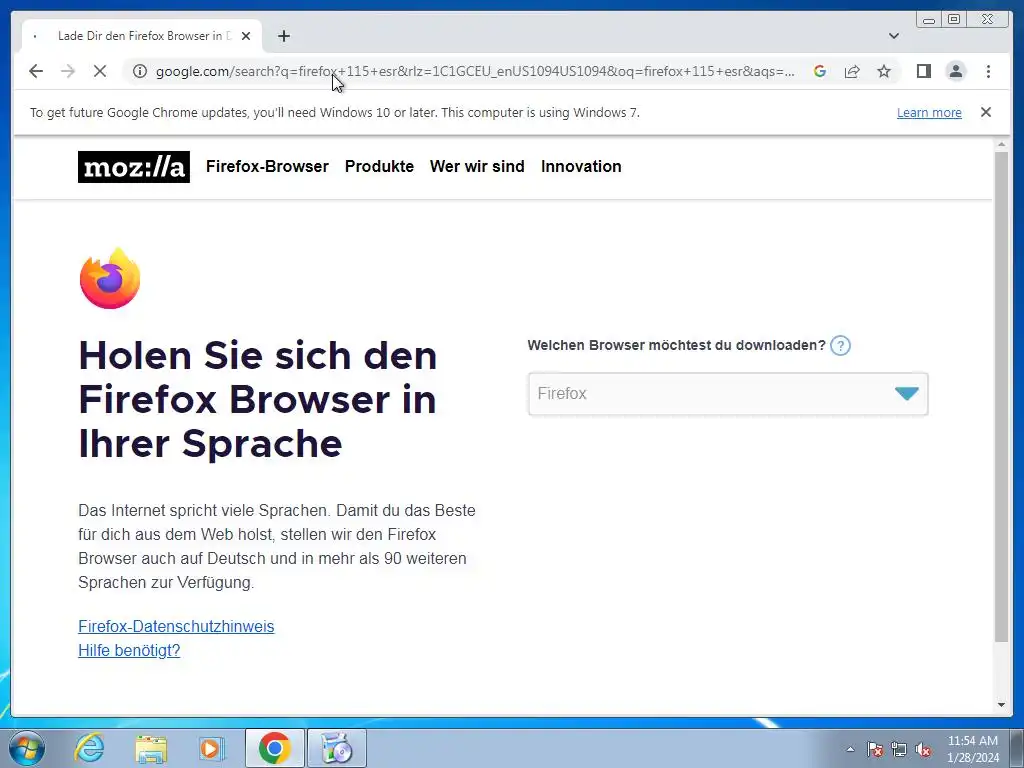Open the Produkte menu
Viewport: 1024px width, 768px height.
379,167
